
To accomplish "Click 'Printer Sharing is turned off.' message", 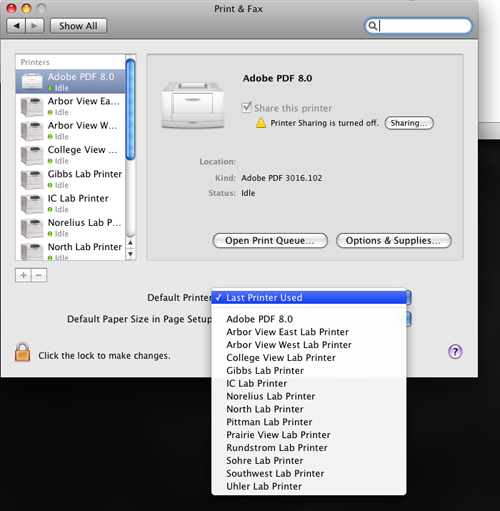I will pos(324,123).
